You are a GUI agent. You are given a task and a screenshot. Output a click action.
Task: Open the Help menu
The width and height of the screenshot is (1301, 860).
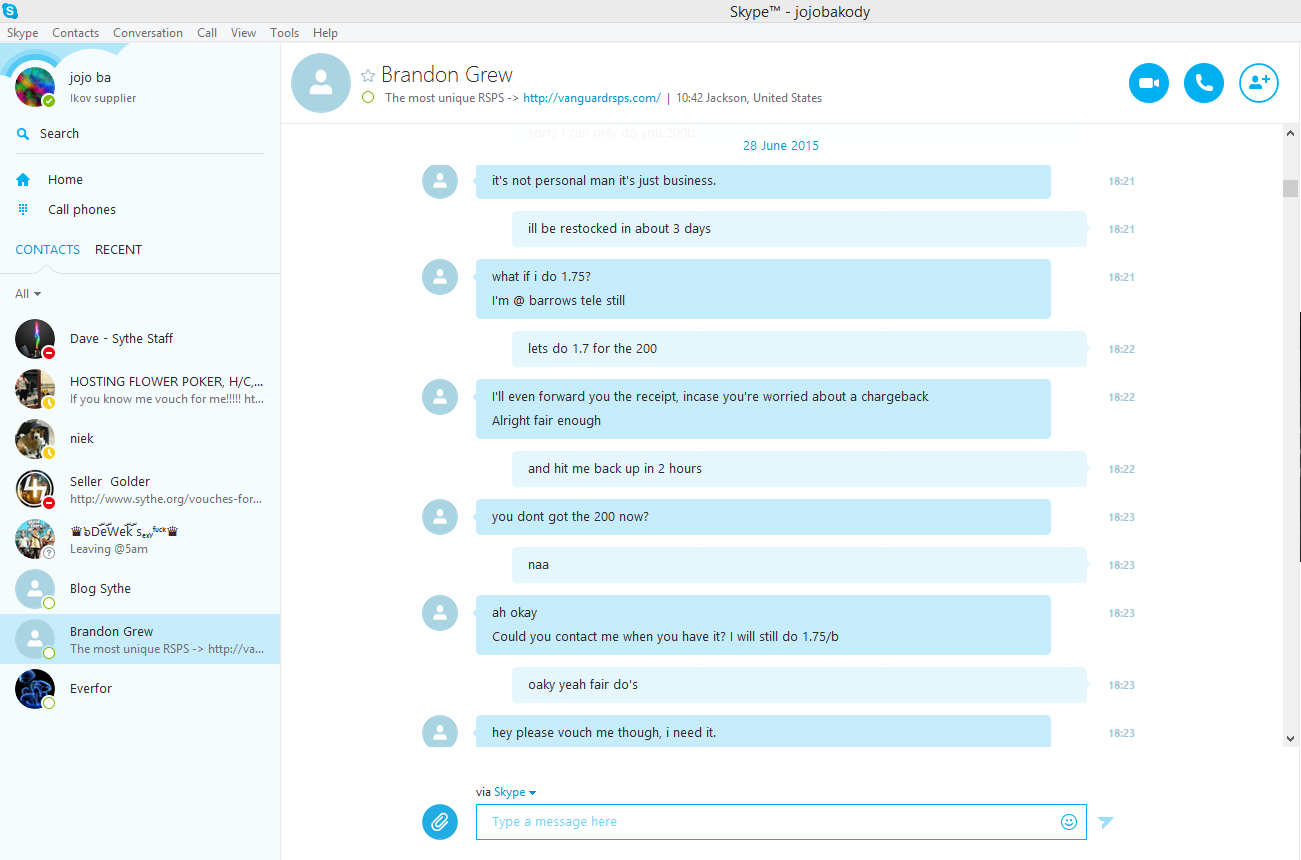pos(325,33)
